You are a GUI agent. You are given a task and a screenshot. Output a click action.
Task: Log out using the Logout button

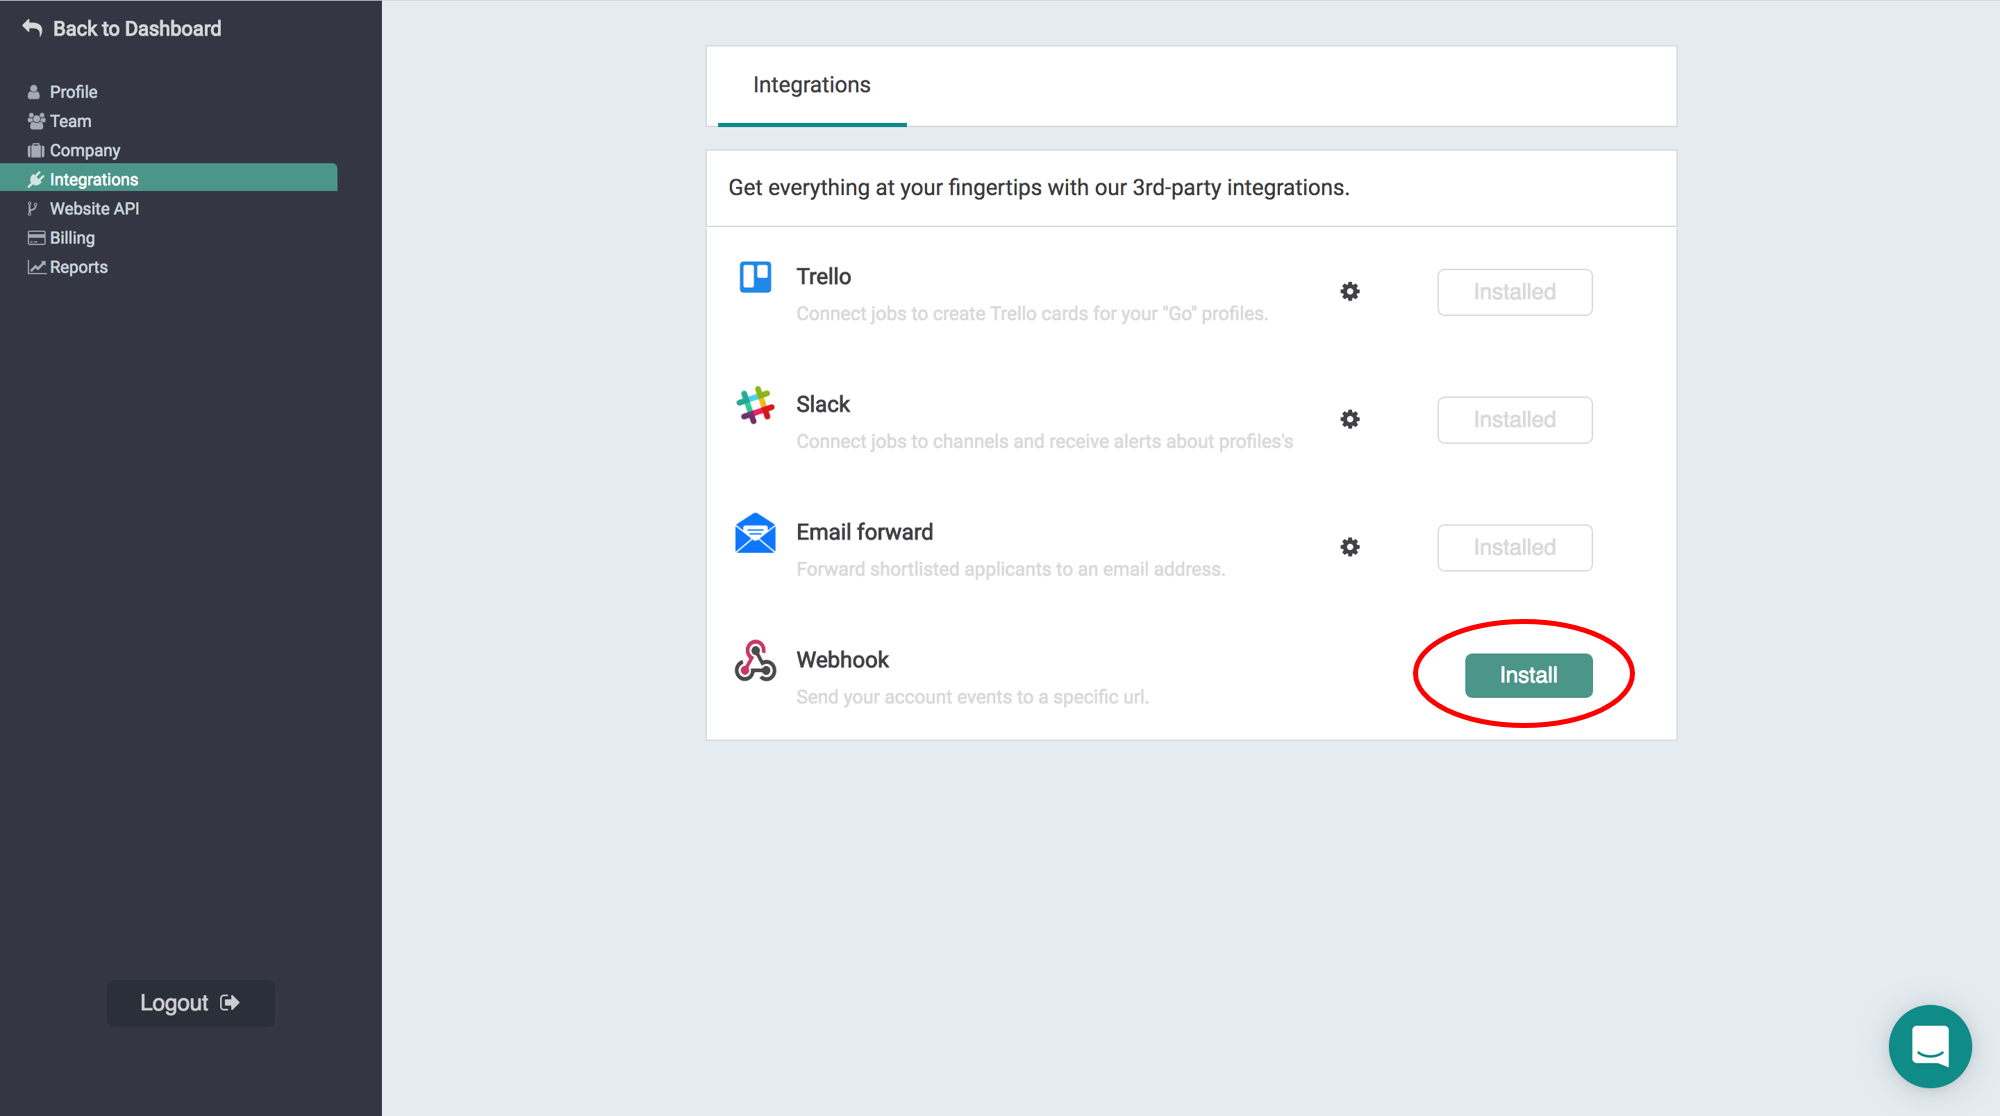tap(190, 1003)
